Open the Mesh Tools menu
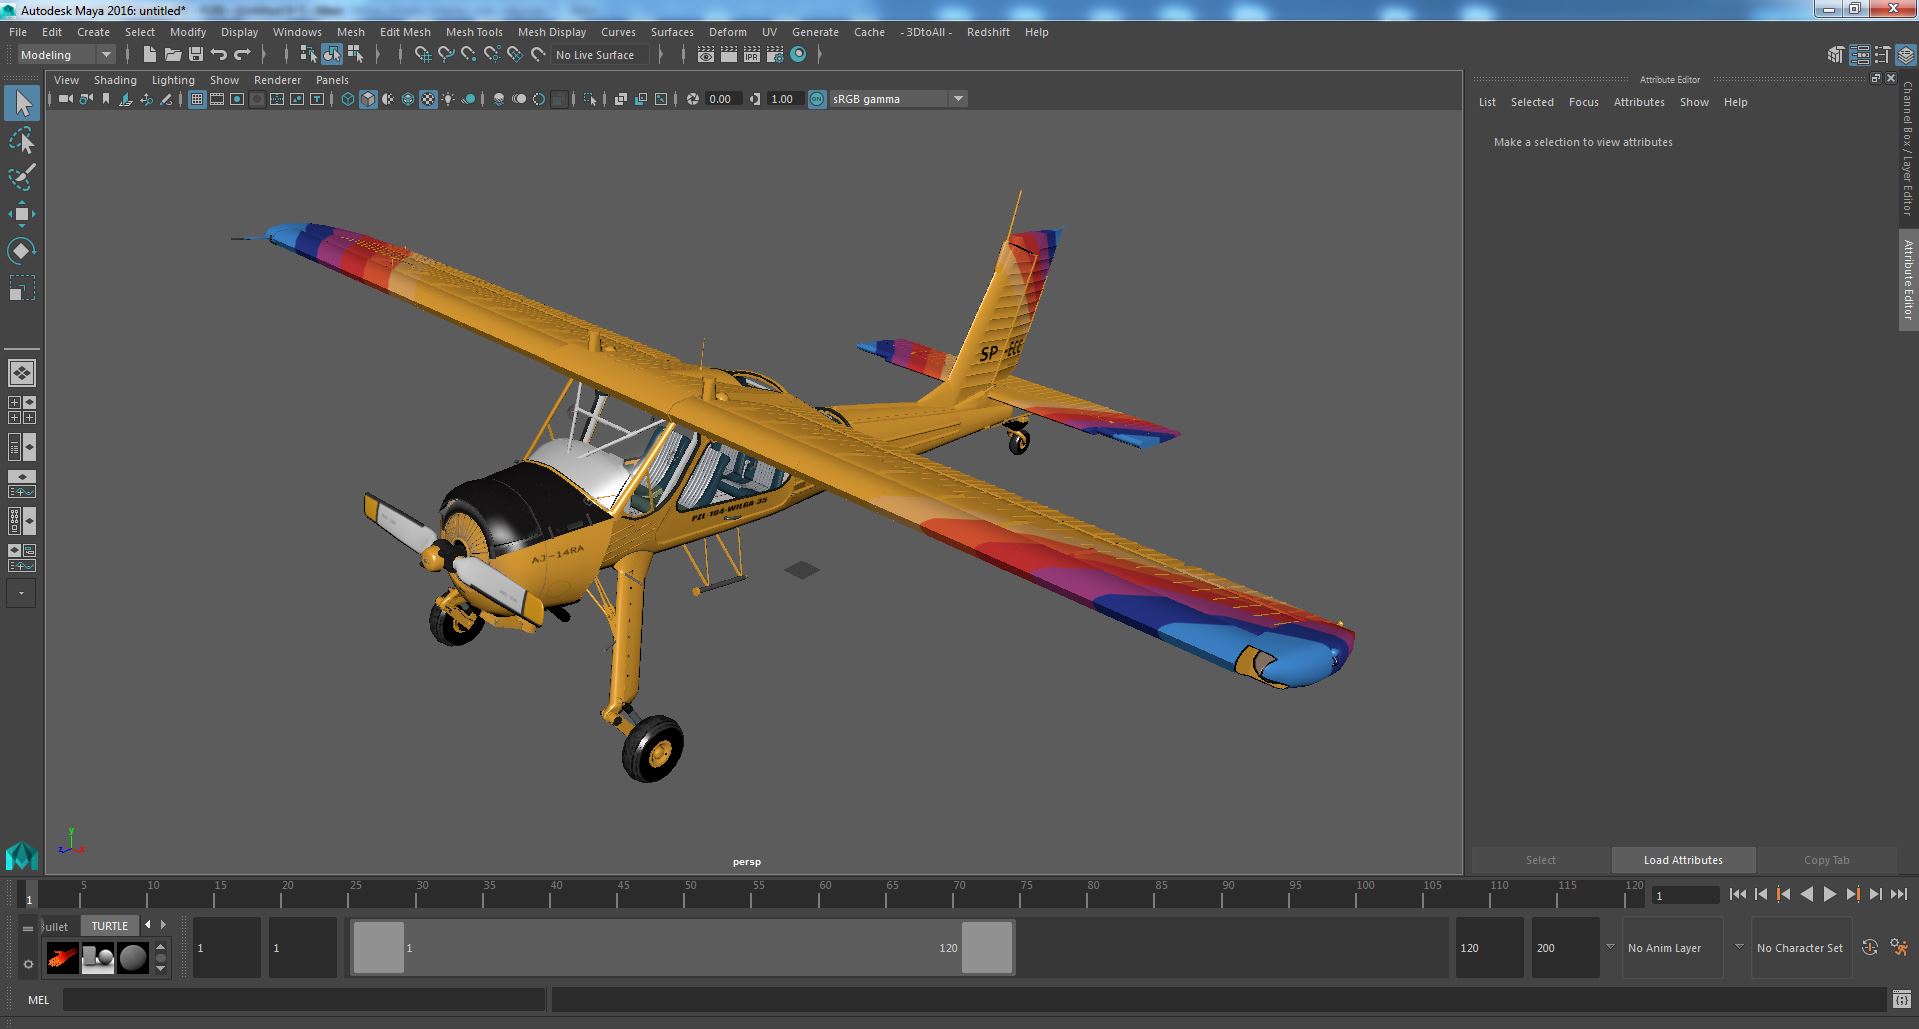 pos(474,32)
